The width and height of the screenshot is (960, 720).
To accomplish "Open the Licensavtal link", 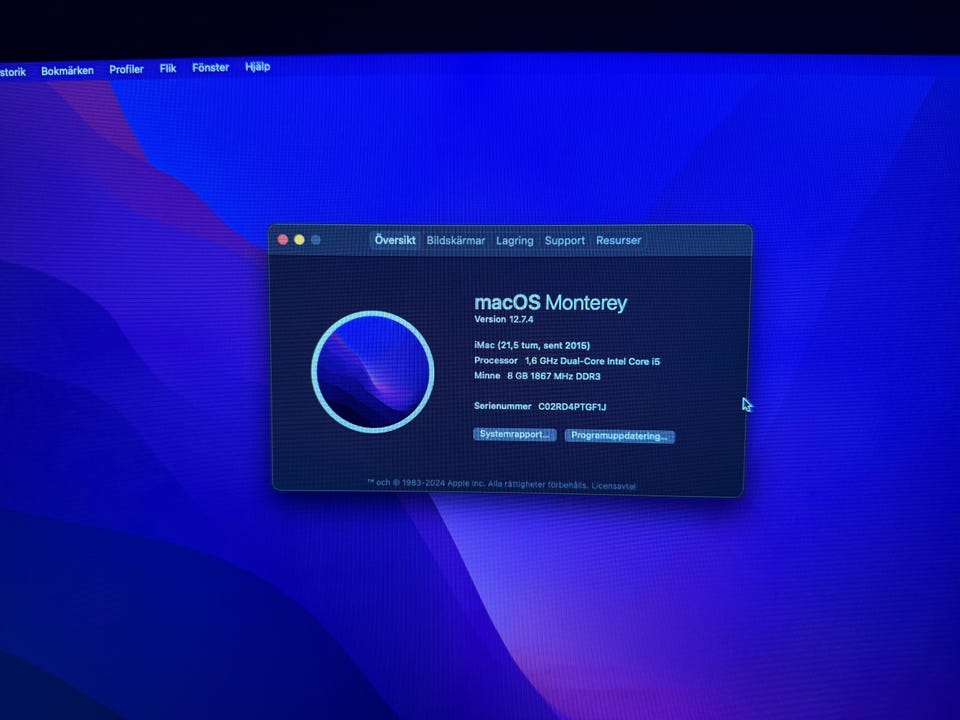I will [613, 486].
